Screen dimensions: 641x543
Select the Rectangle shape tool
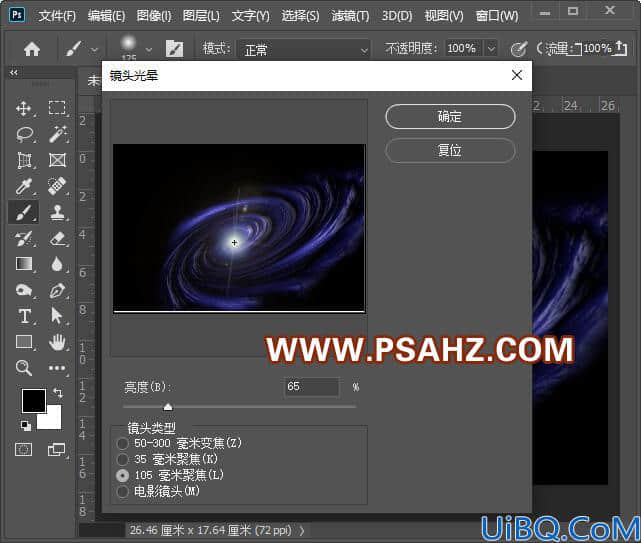tap(24, 342)
